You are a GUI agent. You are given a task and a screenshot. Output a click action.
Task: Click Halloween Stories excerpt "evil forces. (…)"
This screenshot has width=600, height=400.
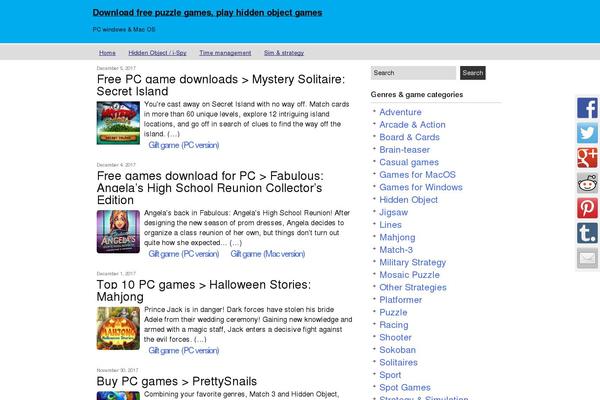click(x=248, y=325)
